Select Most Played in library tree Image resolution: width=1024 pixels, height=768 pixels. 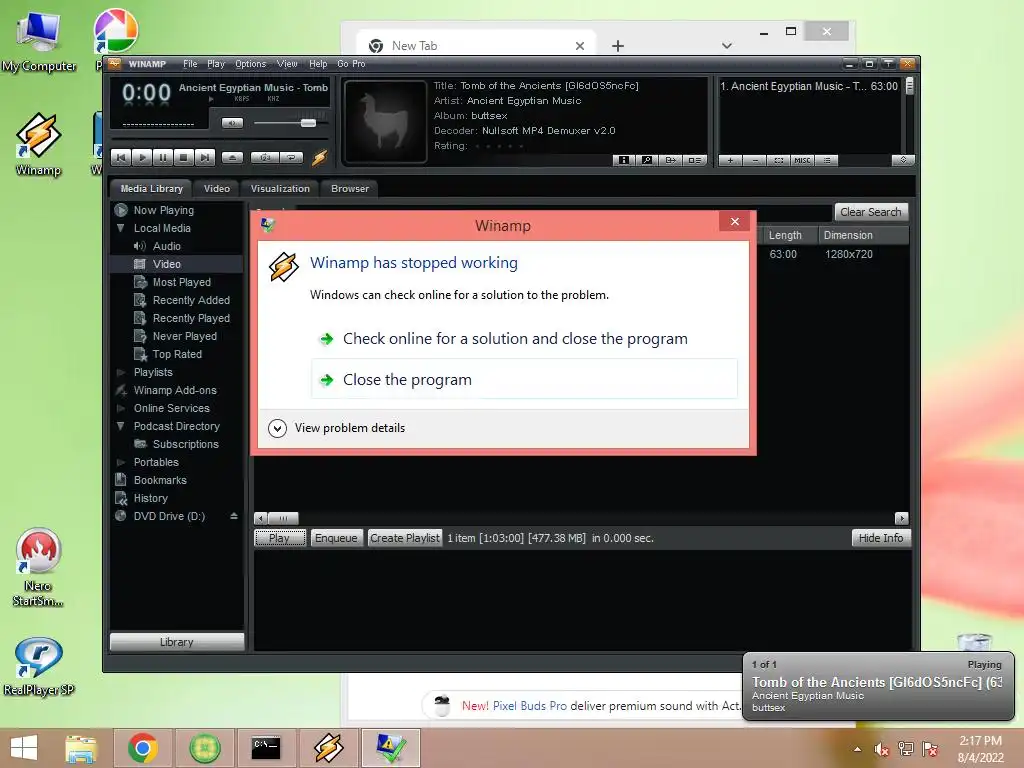[182, 282]
